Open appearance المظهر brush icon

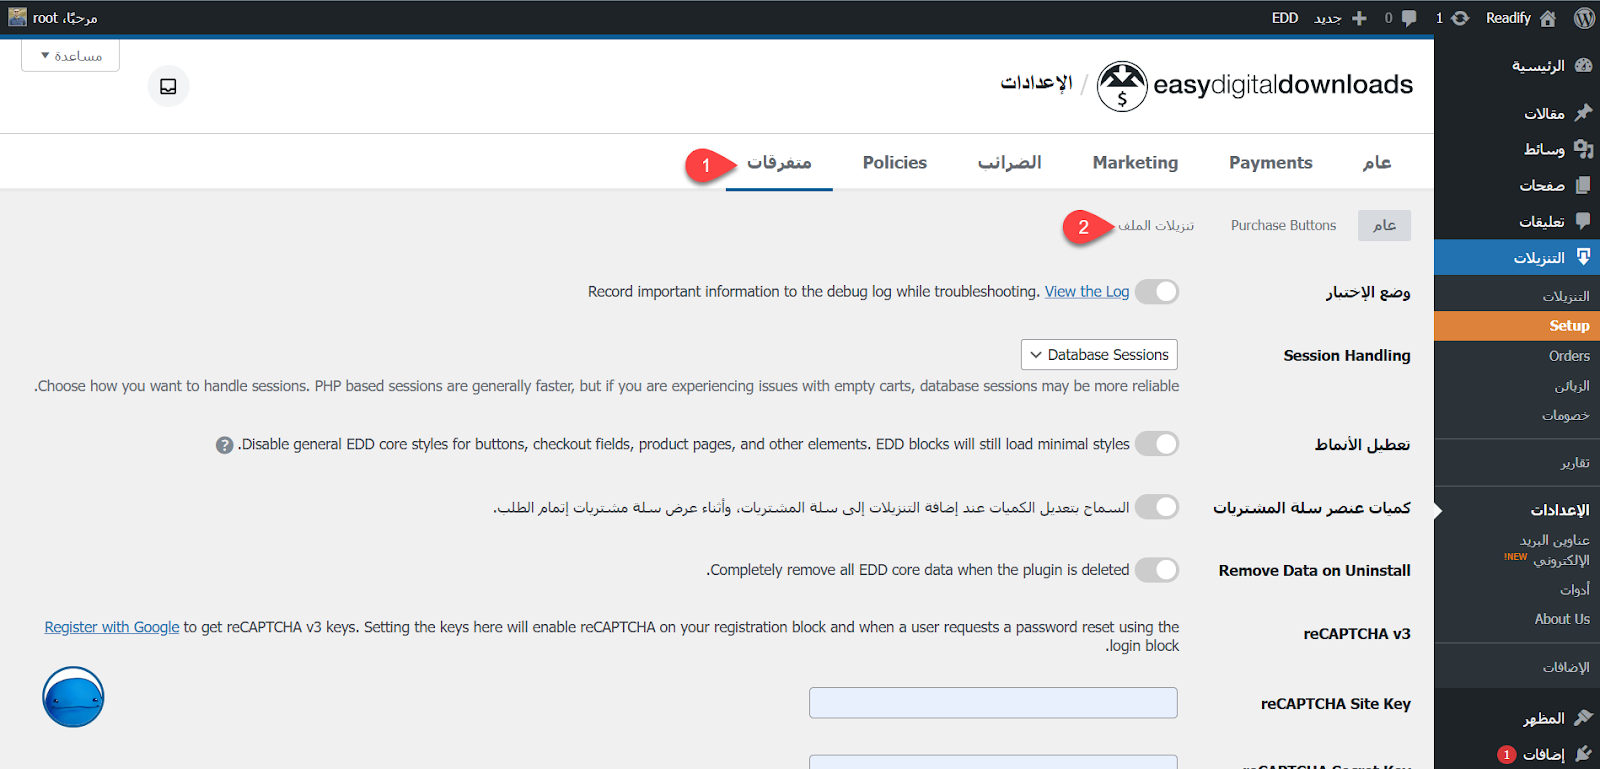coord(1583,717)
